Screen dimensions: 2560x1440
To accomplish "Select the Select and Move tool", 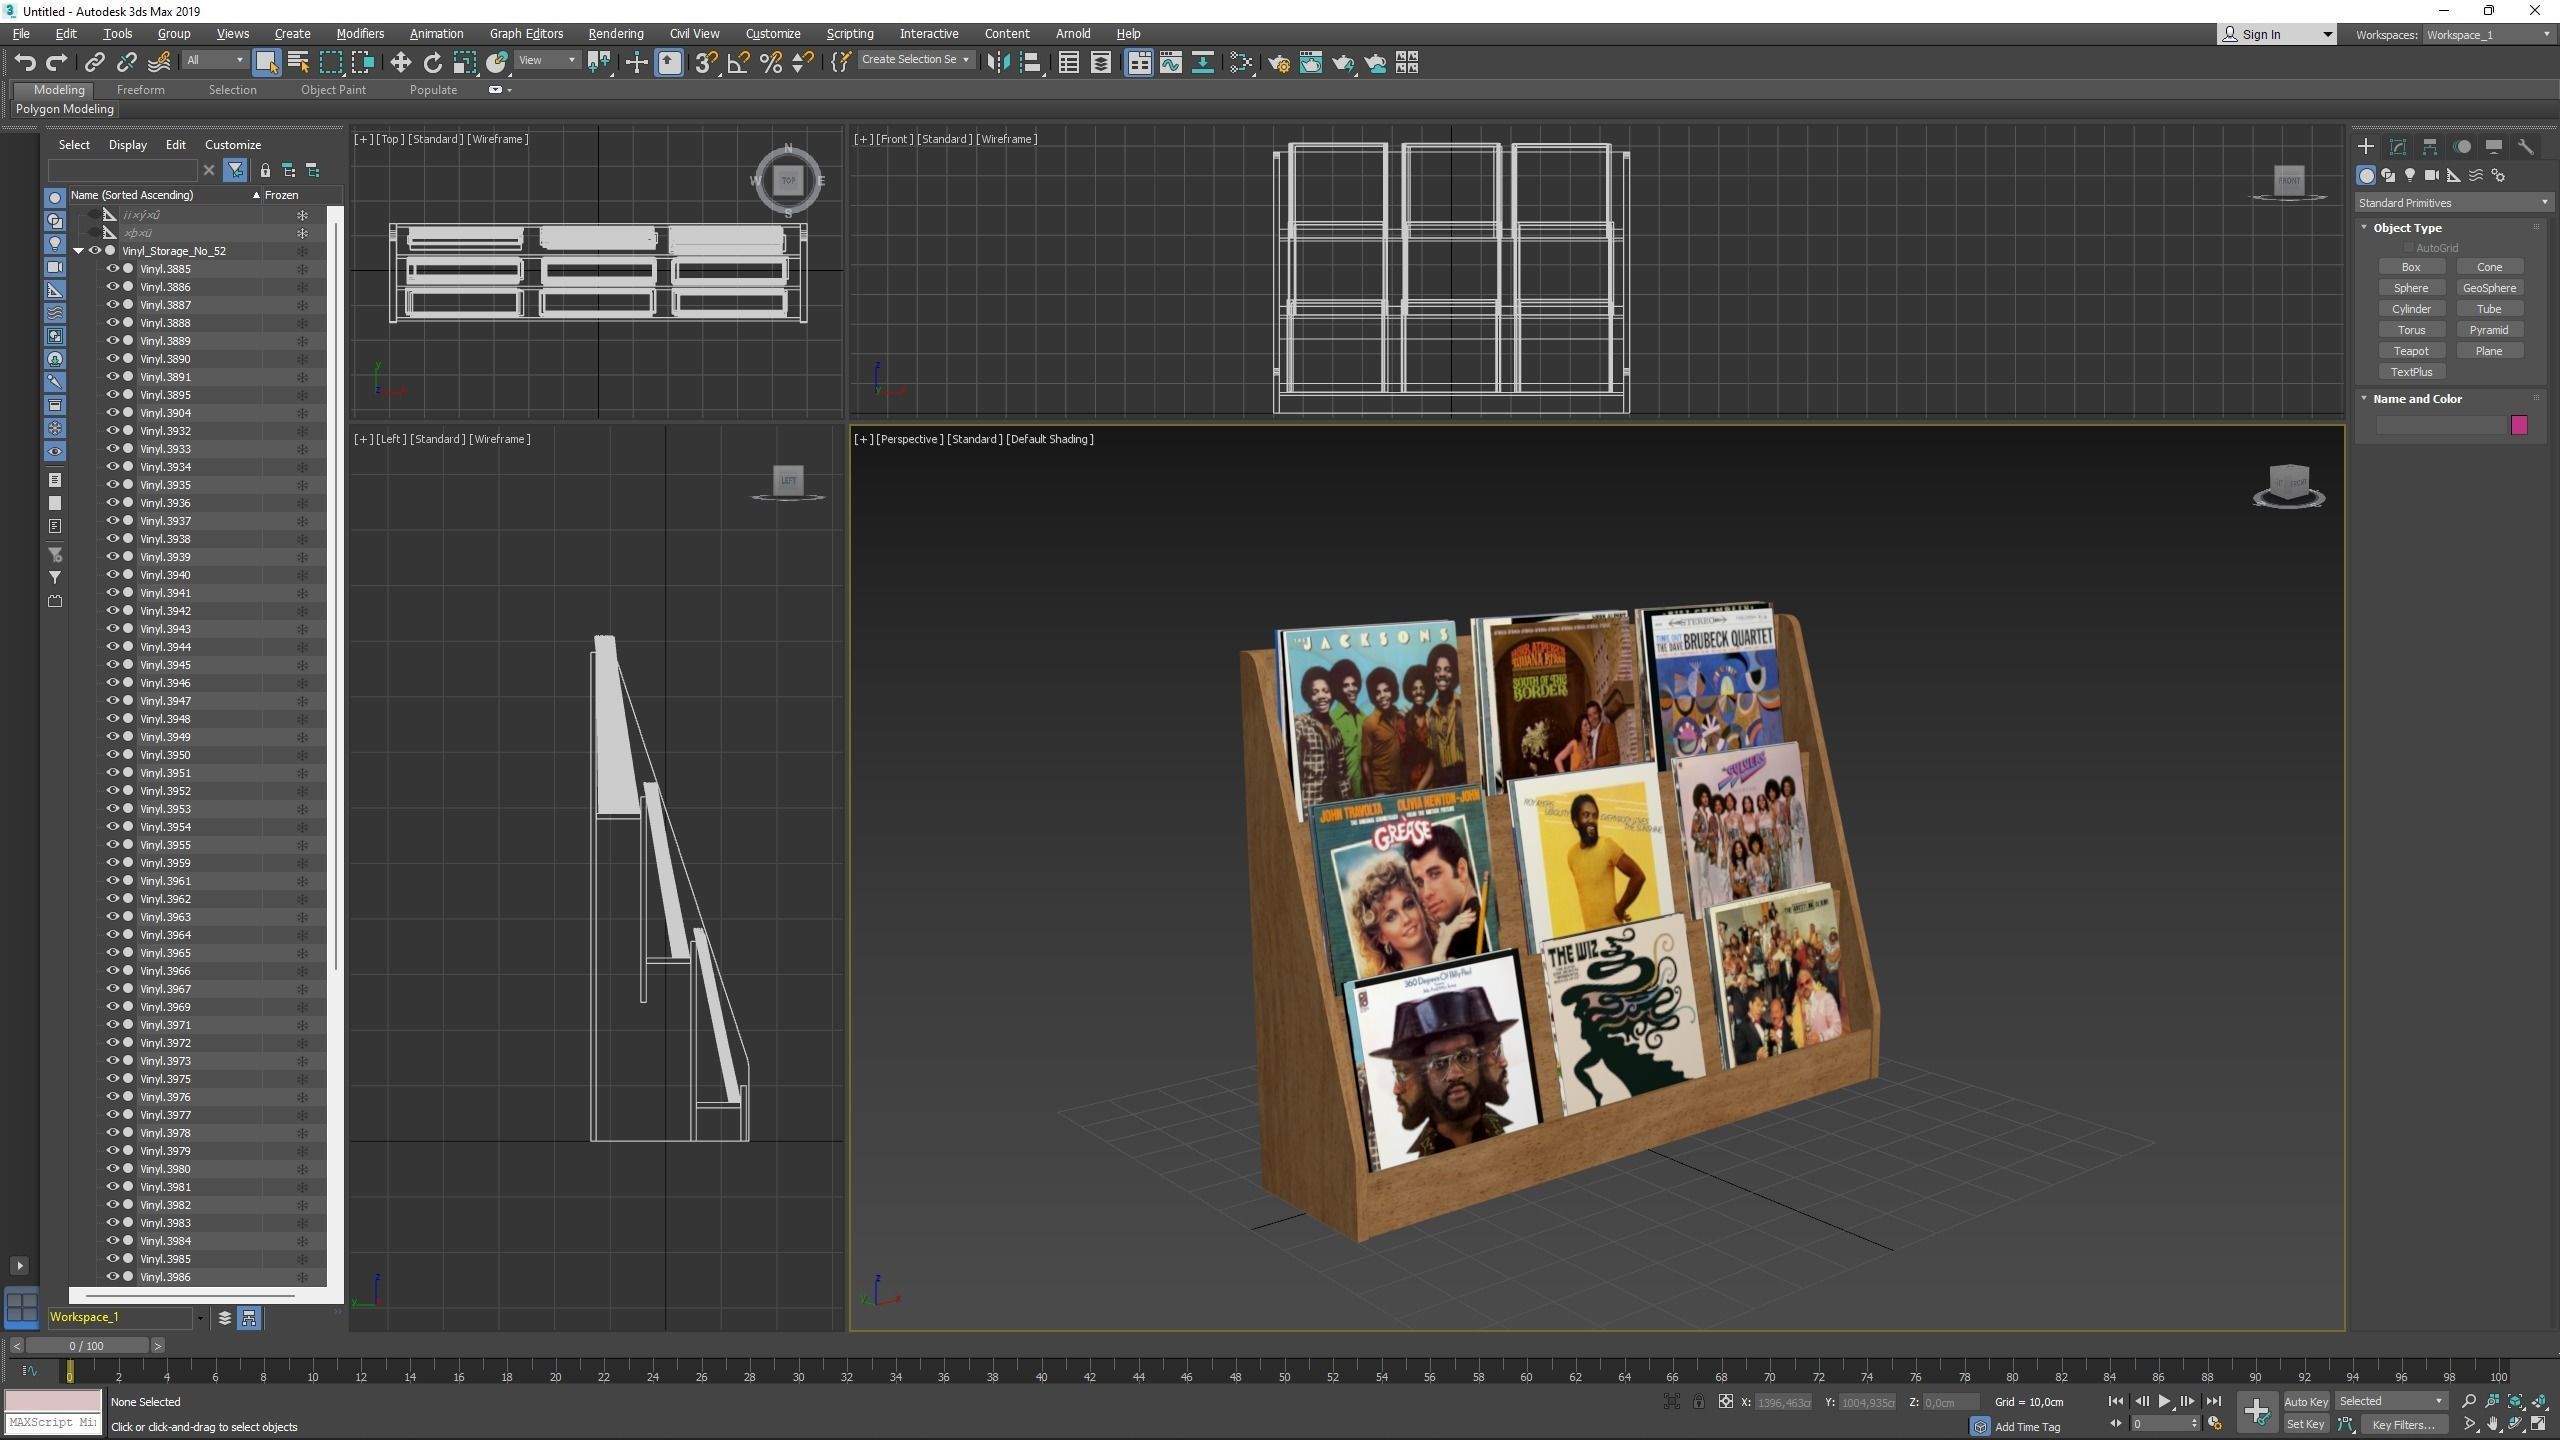I will point(400,63).
